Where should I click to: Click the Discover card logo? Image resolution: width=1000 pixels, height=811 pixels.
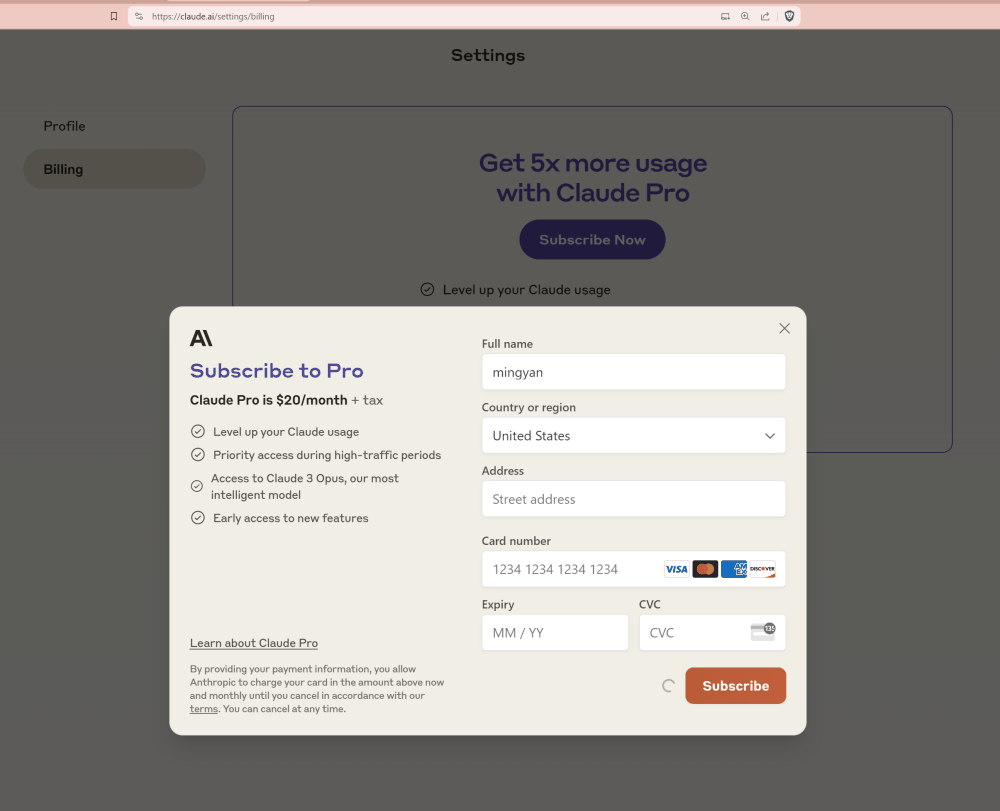(762, 569)
